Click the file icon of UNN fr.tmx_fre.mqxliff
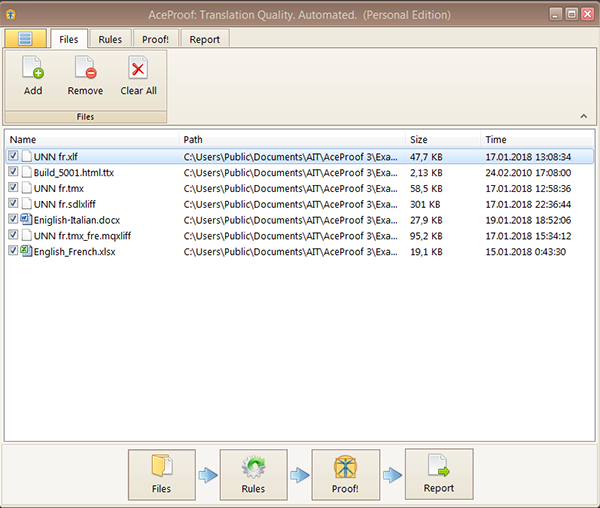This screenshot has width=600, height=508. [x=26, y=235]
